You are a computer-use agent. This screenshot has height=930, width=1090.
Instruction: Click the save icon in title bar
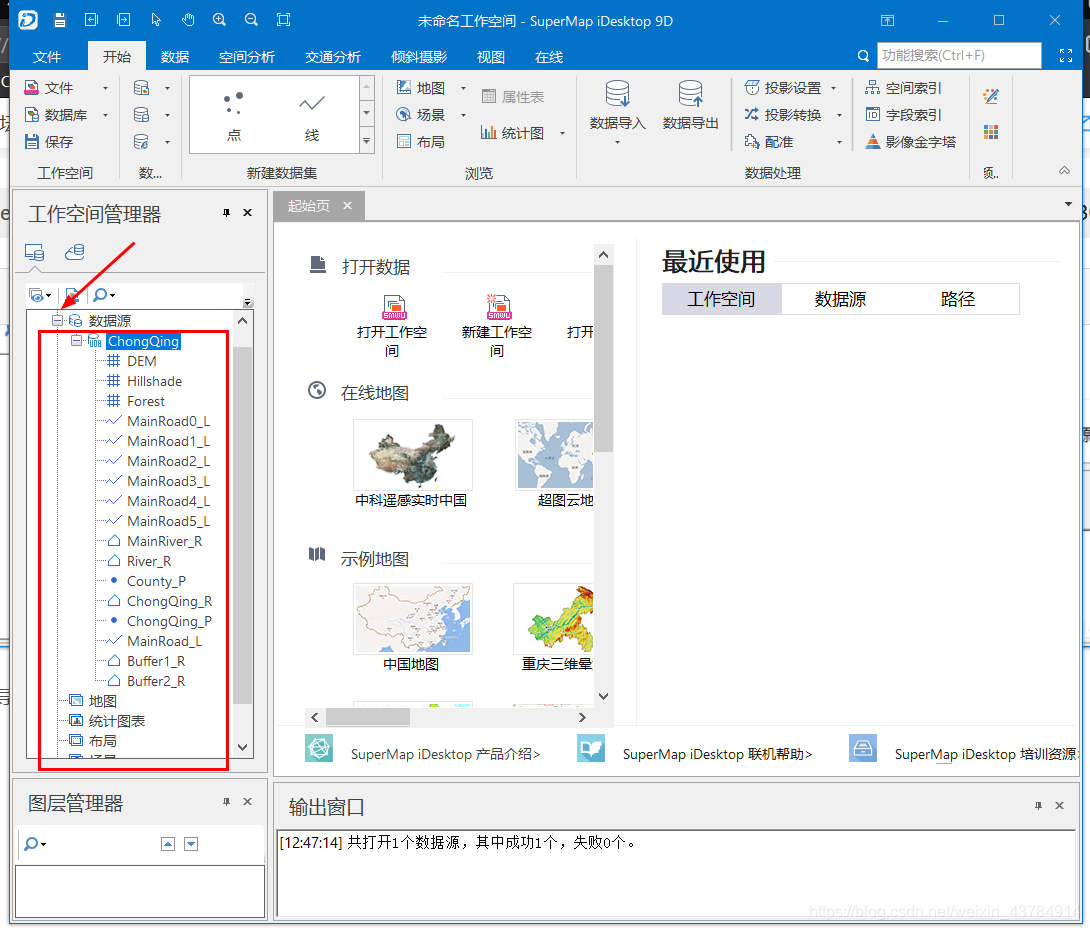(x=60, y=20)
